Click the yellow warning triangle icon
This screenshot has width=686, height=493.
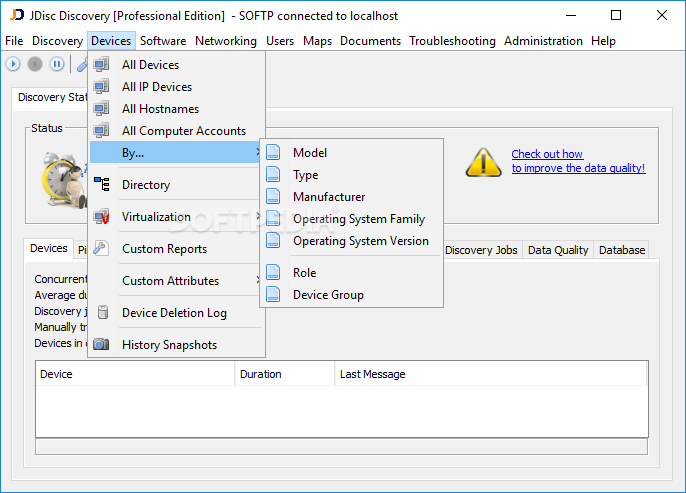coord(483,162)
